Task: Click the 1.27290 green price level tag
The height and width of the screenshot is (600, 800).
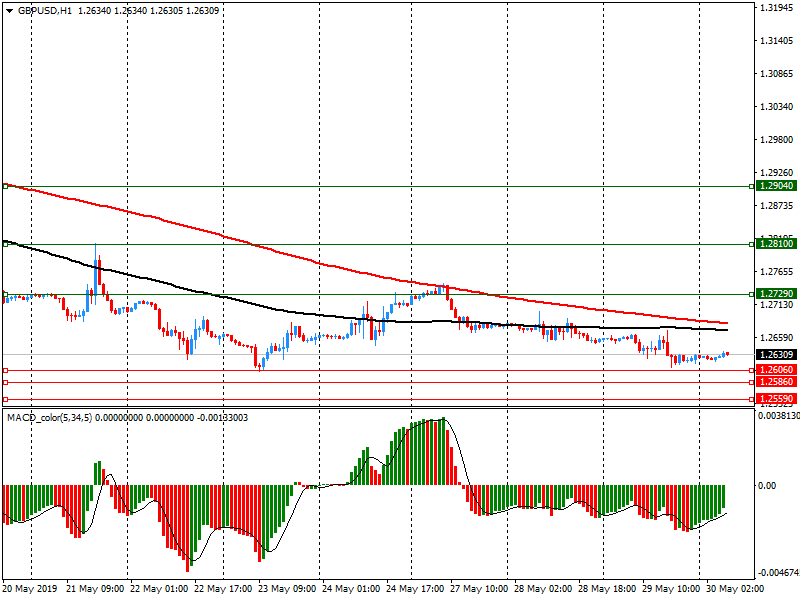Action: coord(775,294)
